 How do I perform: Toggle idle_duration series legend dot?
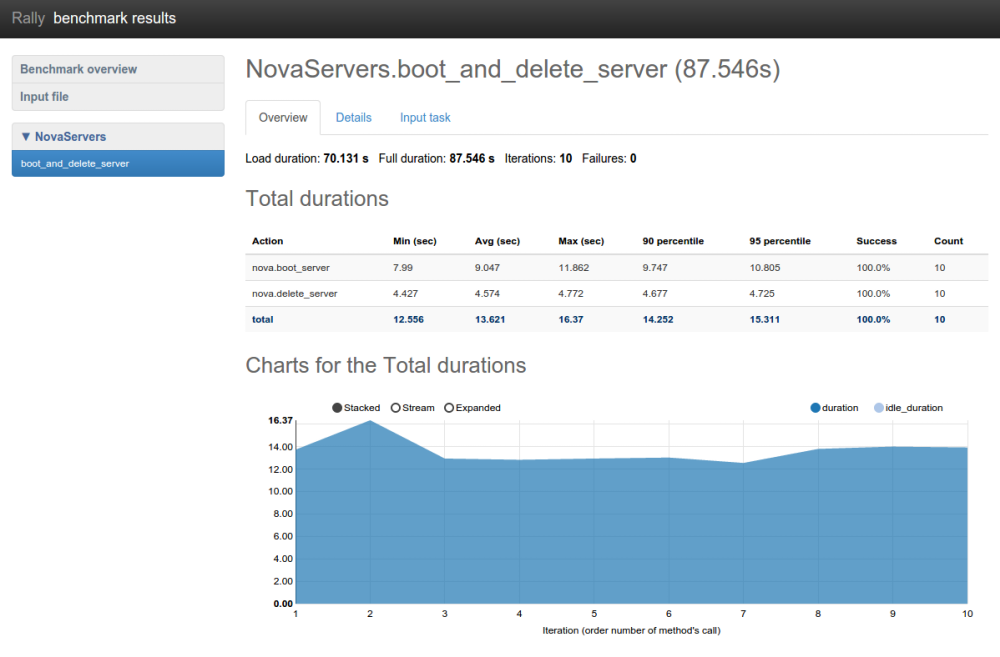(879, 408)
